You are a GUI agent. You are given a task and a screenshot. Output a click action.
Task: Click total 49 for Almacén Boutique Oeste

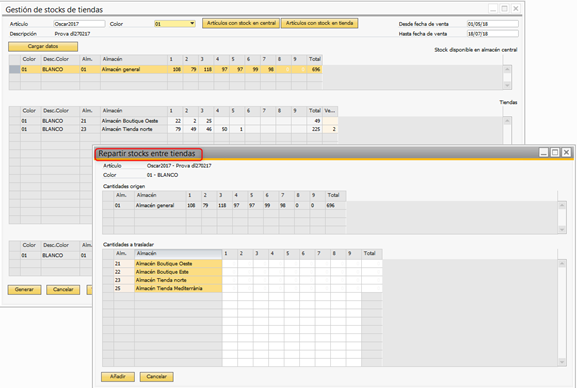(315, 121)
